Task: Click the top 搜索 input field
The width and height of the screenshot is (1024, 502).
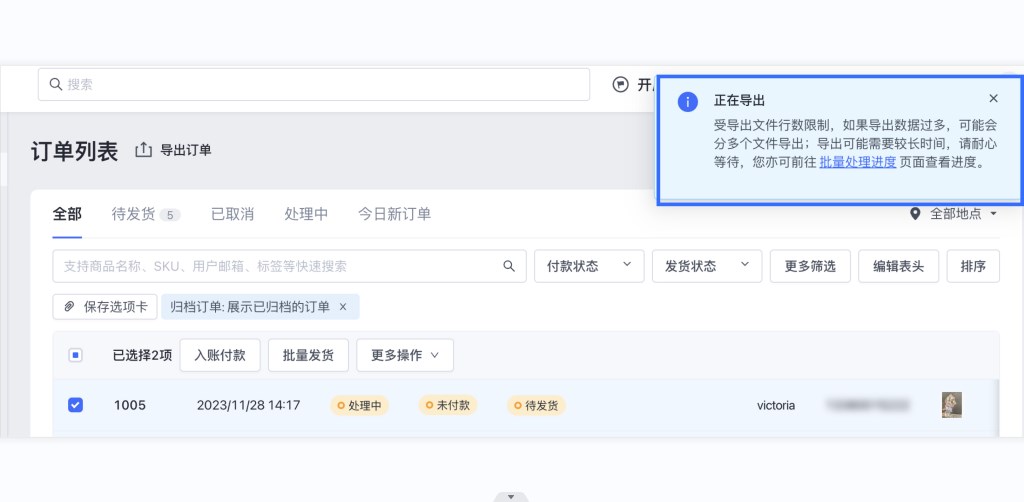Action: [300, 85]
